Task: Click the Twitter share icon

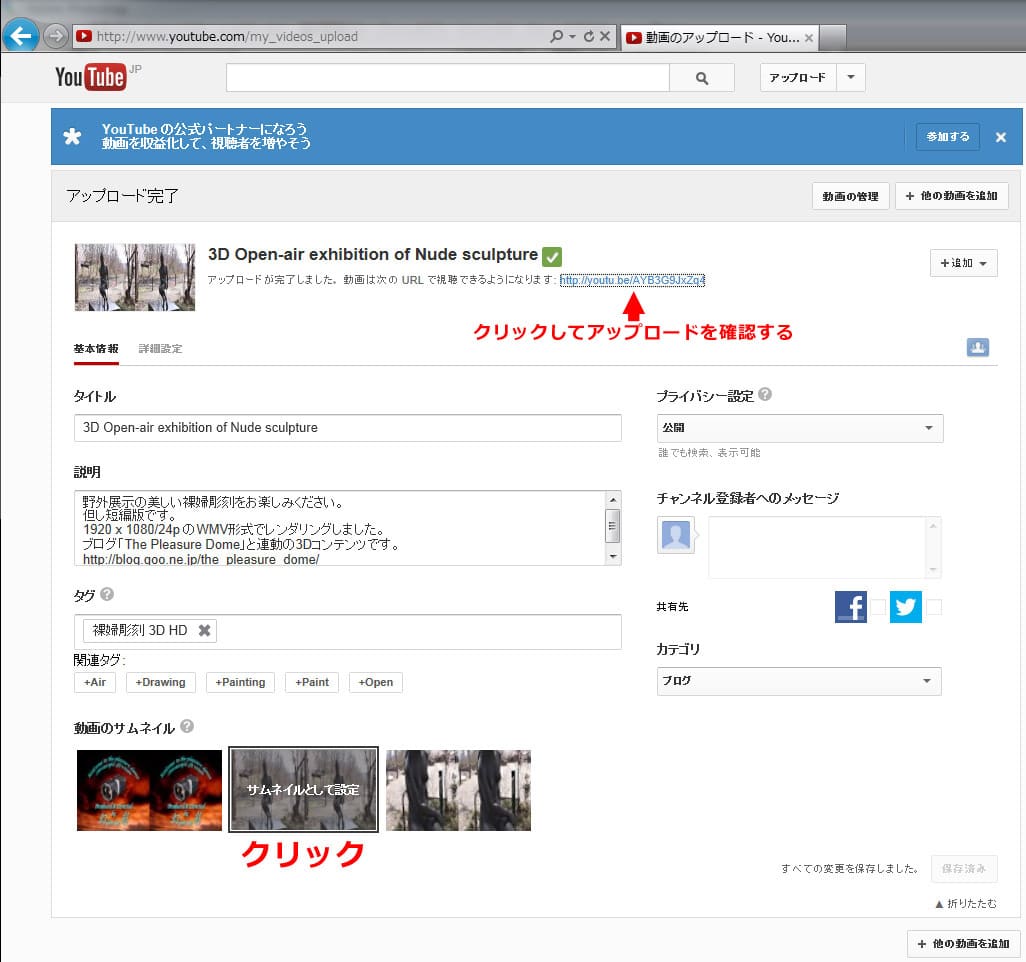Action: click(x=905, y=606)
